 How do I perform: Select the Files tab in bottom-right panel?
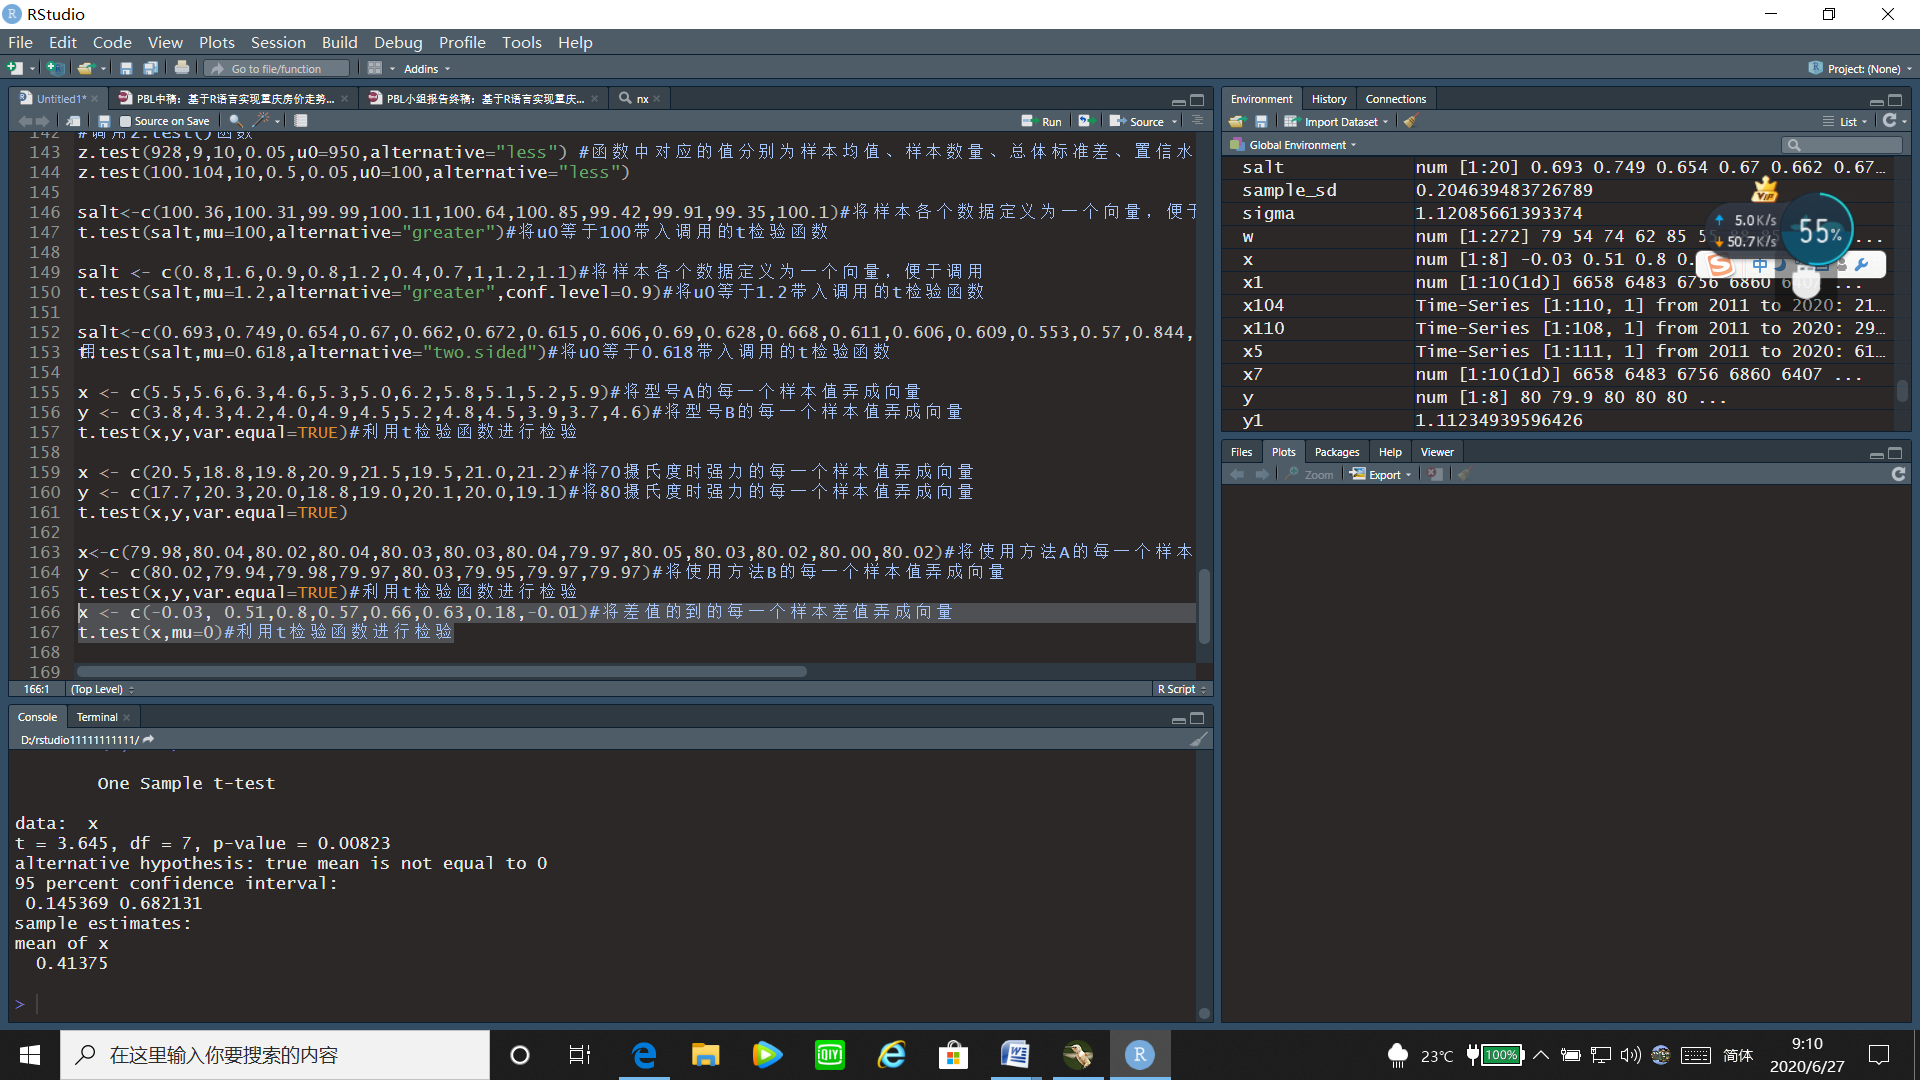(1240, 452)
